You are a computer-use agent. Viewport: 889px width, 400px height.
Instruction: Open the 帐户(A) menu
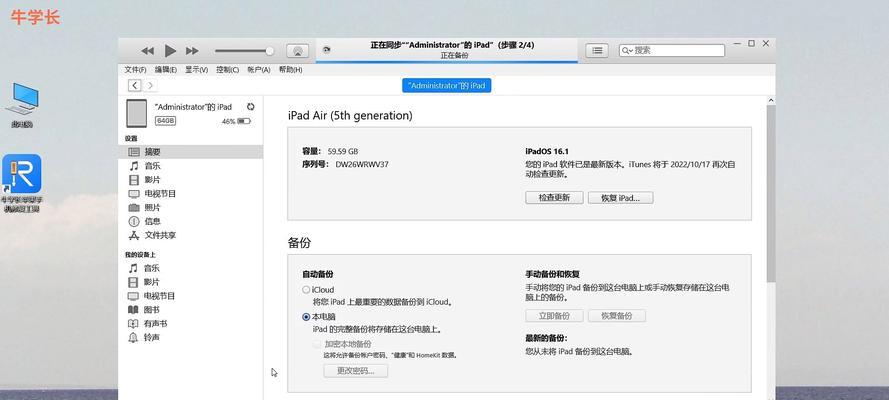click(x=259, y=70)
